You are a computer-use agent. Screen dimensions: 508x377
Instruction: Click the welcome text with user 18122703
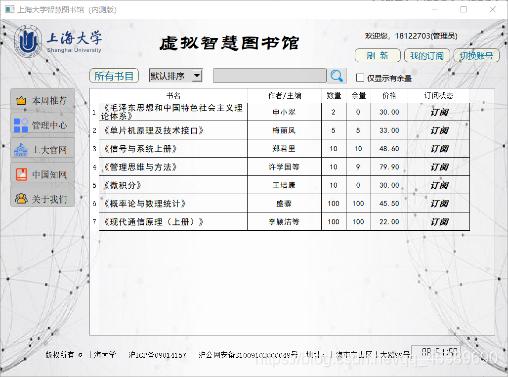[411, 36]
